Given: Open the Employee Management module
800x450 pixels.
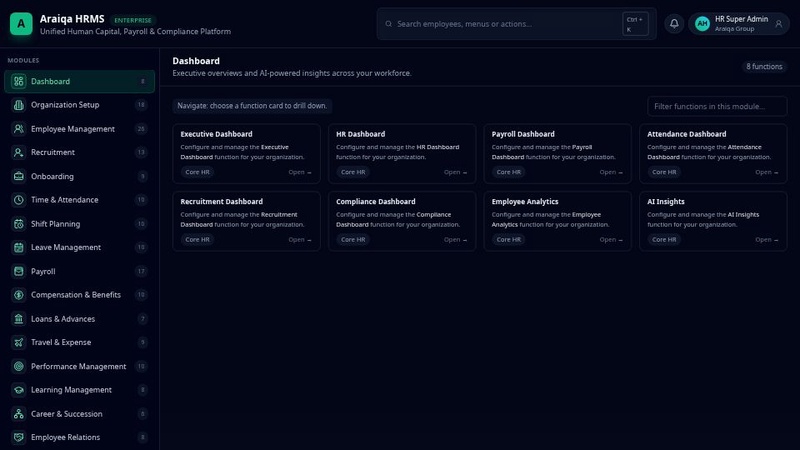Looking at the screenshot, I should [80, 129].
